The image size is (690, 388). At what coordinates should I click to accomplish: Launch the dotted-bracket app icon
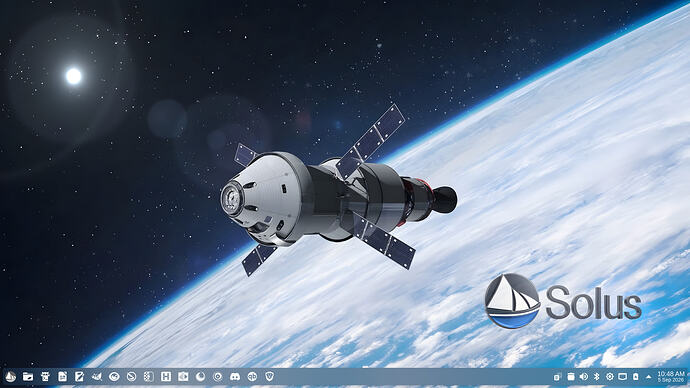(149, 377)
